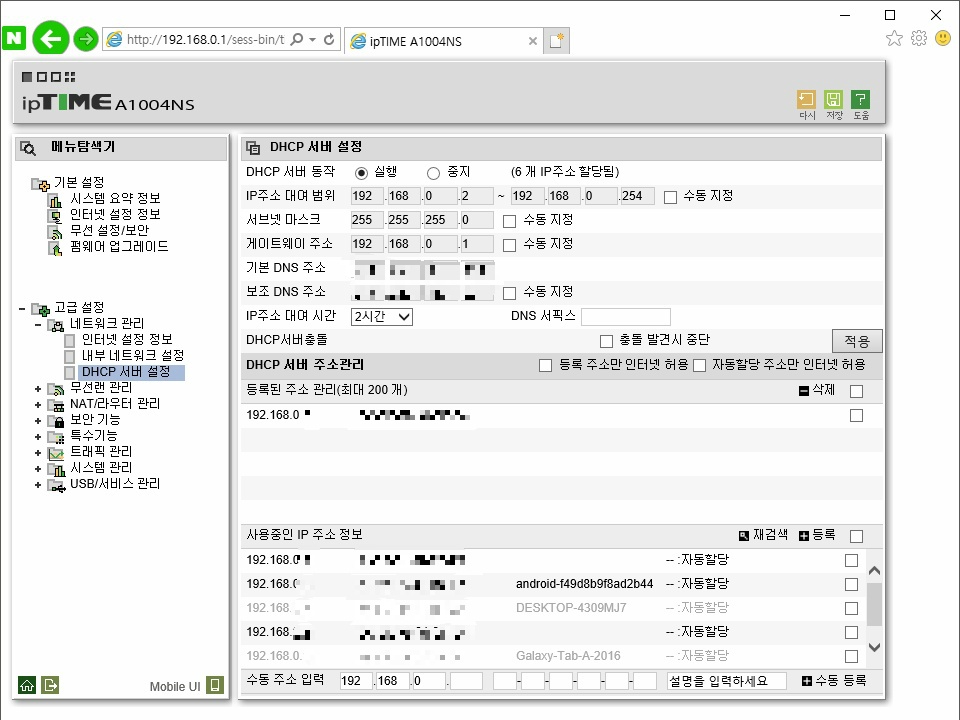
Task: Enable 자동할당 주소만 인터넷 허용 checkbox
Action: [699, 366]
